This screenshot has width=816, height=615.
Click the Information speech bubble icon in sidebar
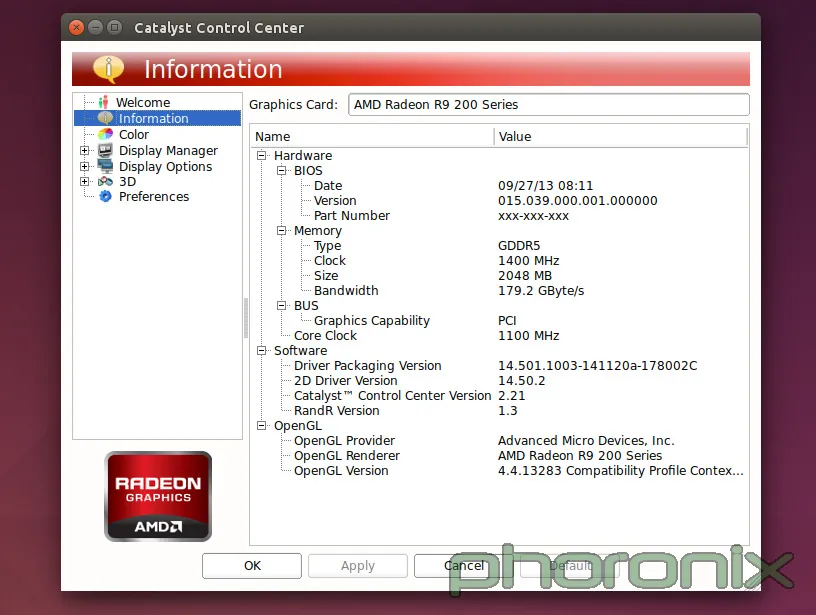(x=105, y=118)
